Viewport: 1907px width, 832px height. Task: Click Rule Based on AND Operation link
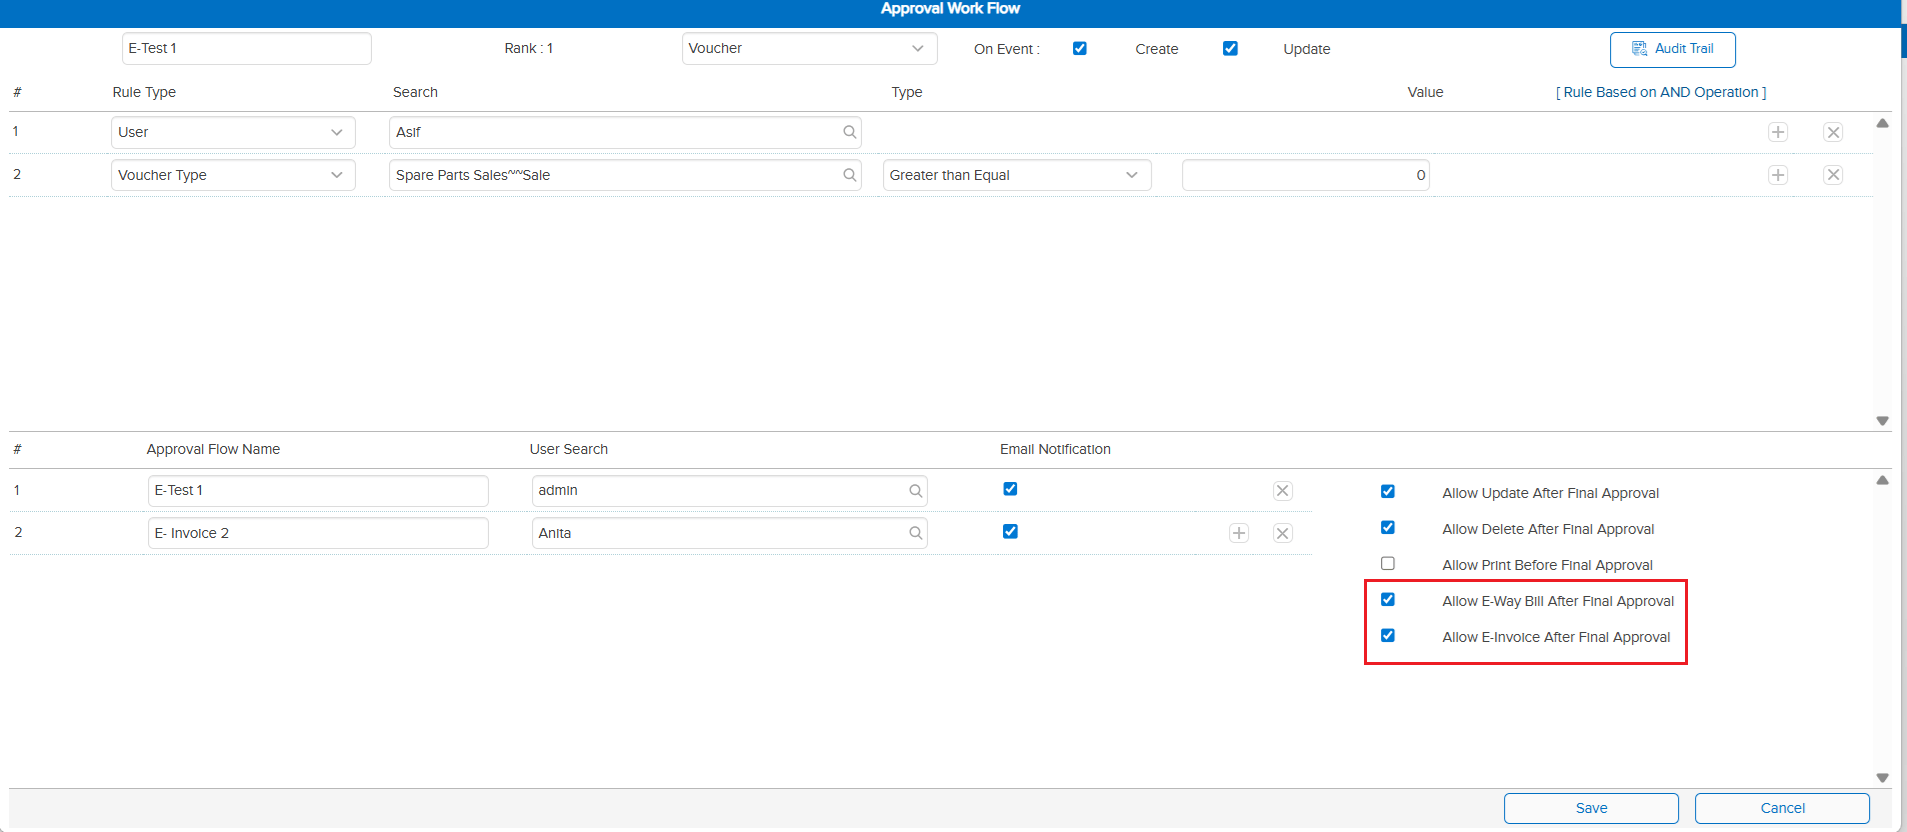[1661, 92]
